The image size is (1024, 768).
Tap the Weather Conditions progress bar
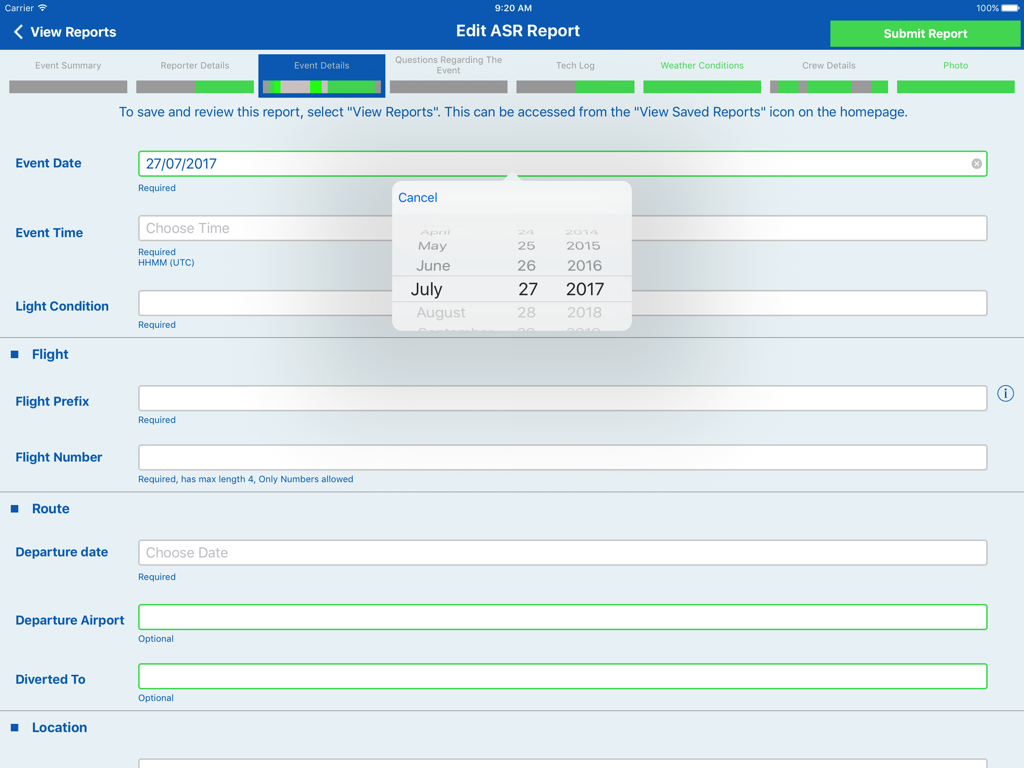coord(702,87)
